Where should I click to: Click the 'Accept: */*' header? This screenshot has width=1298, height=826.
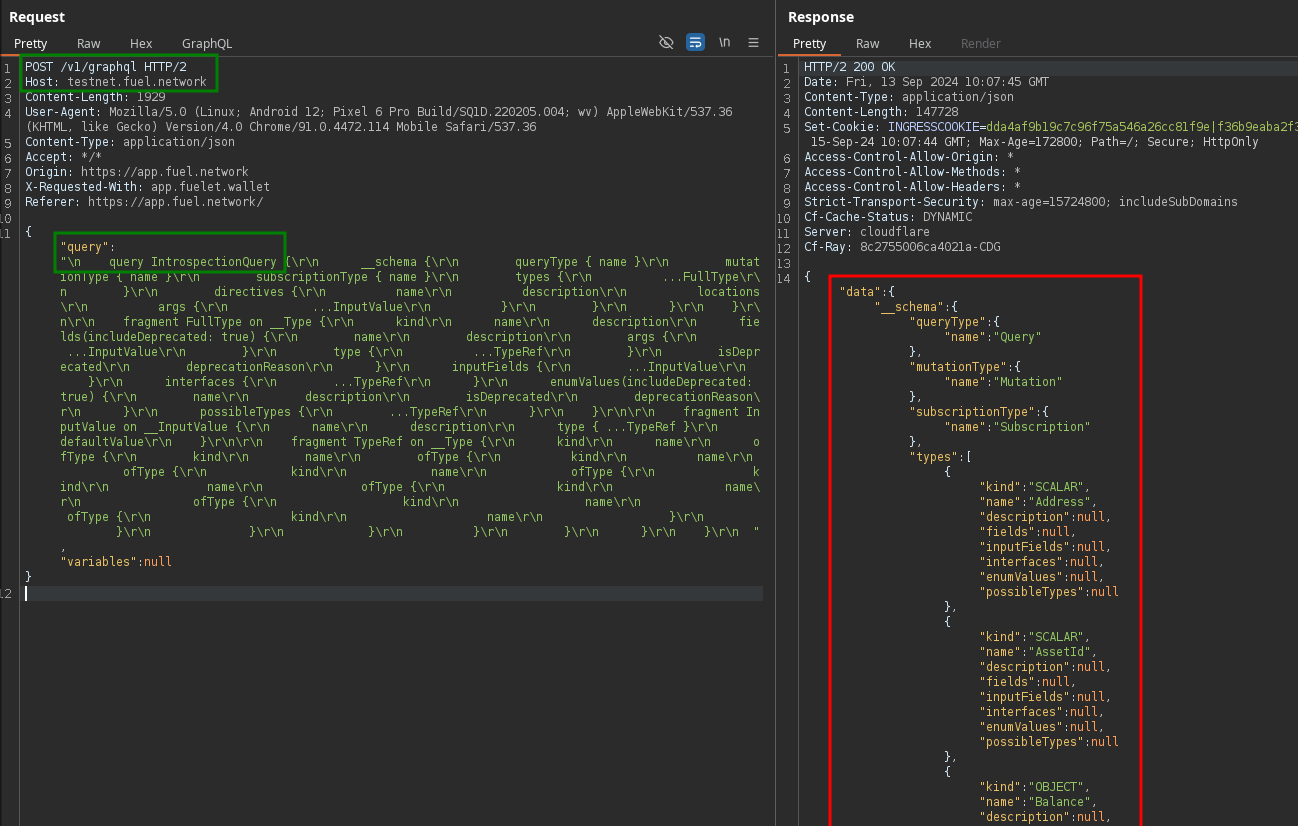63,157
